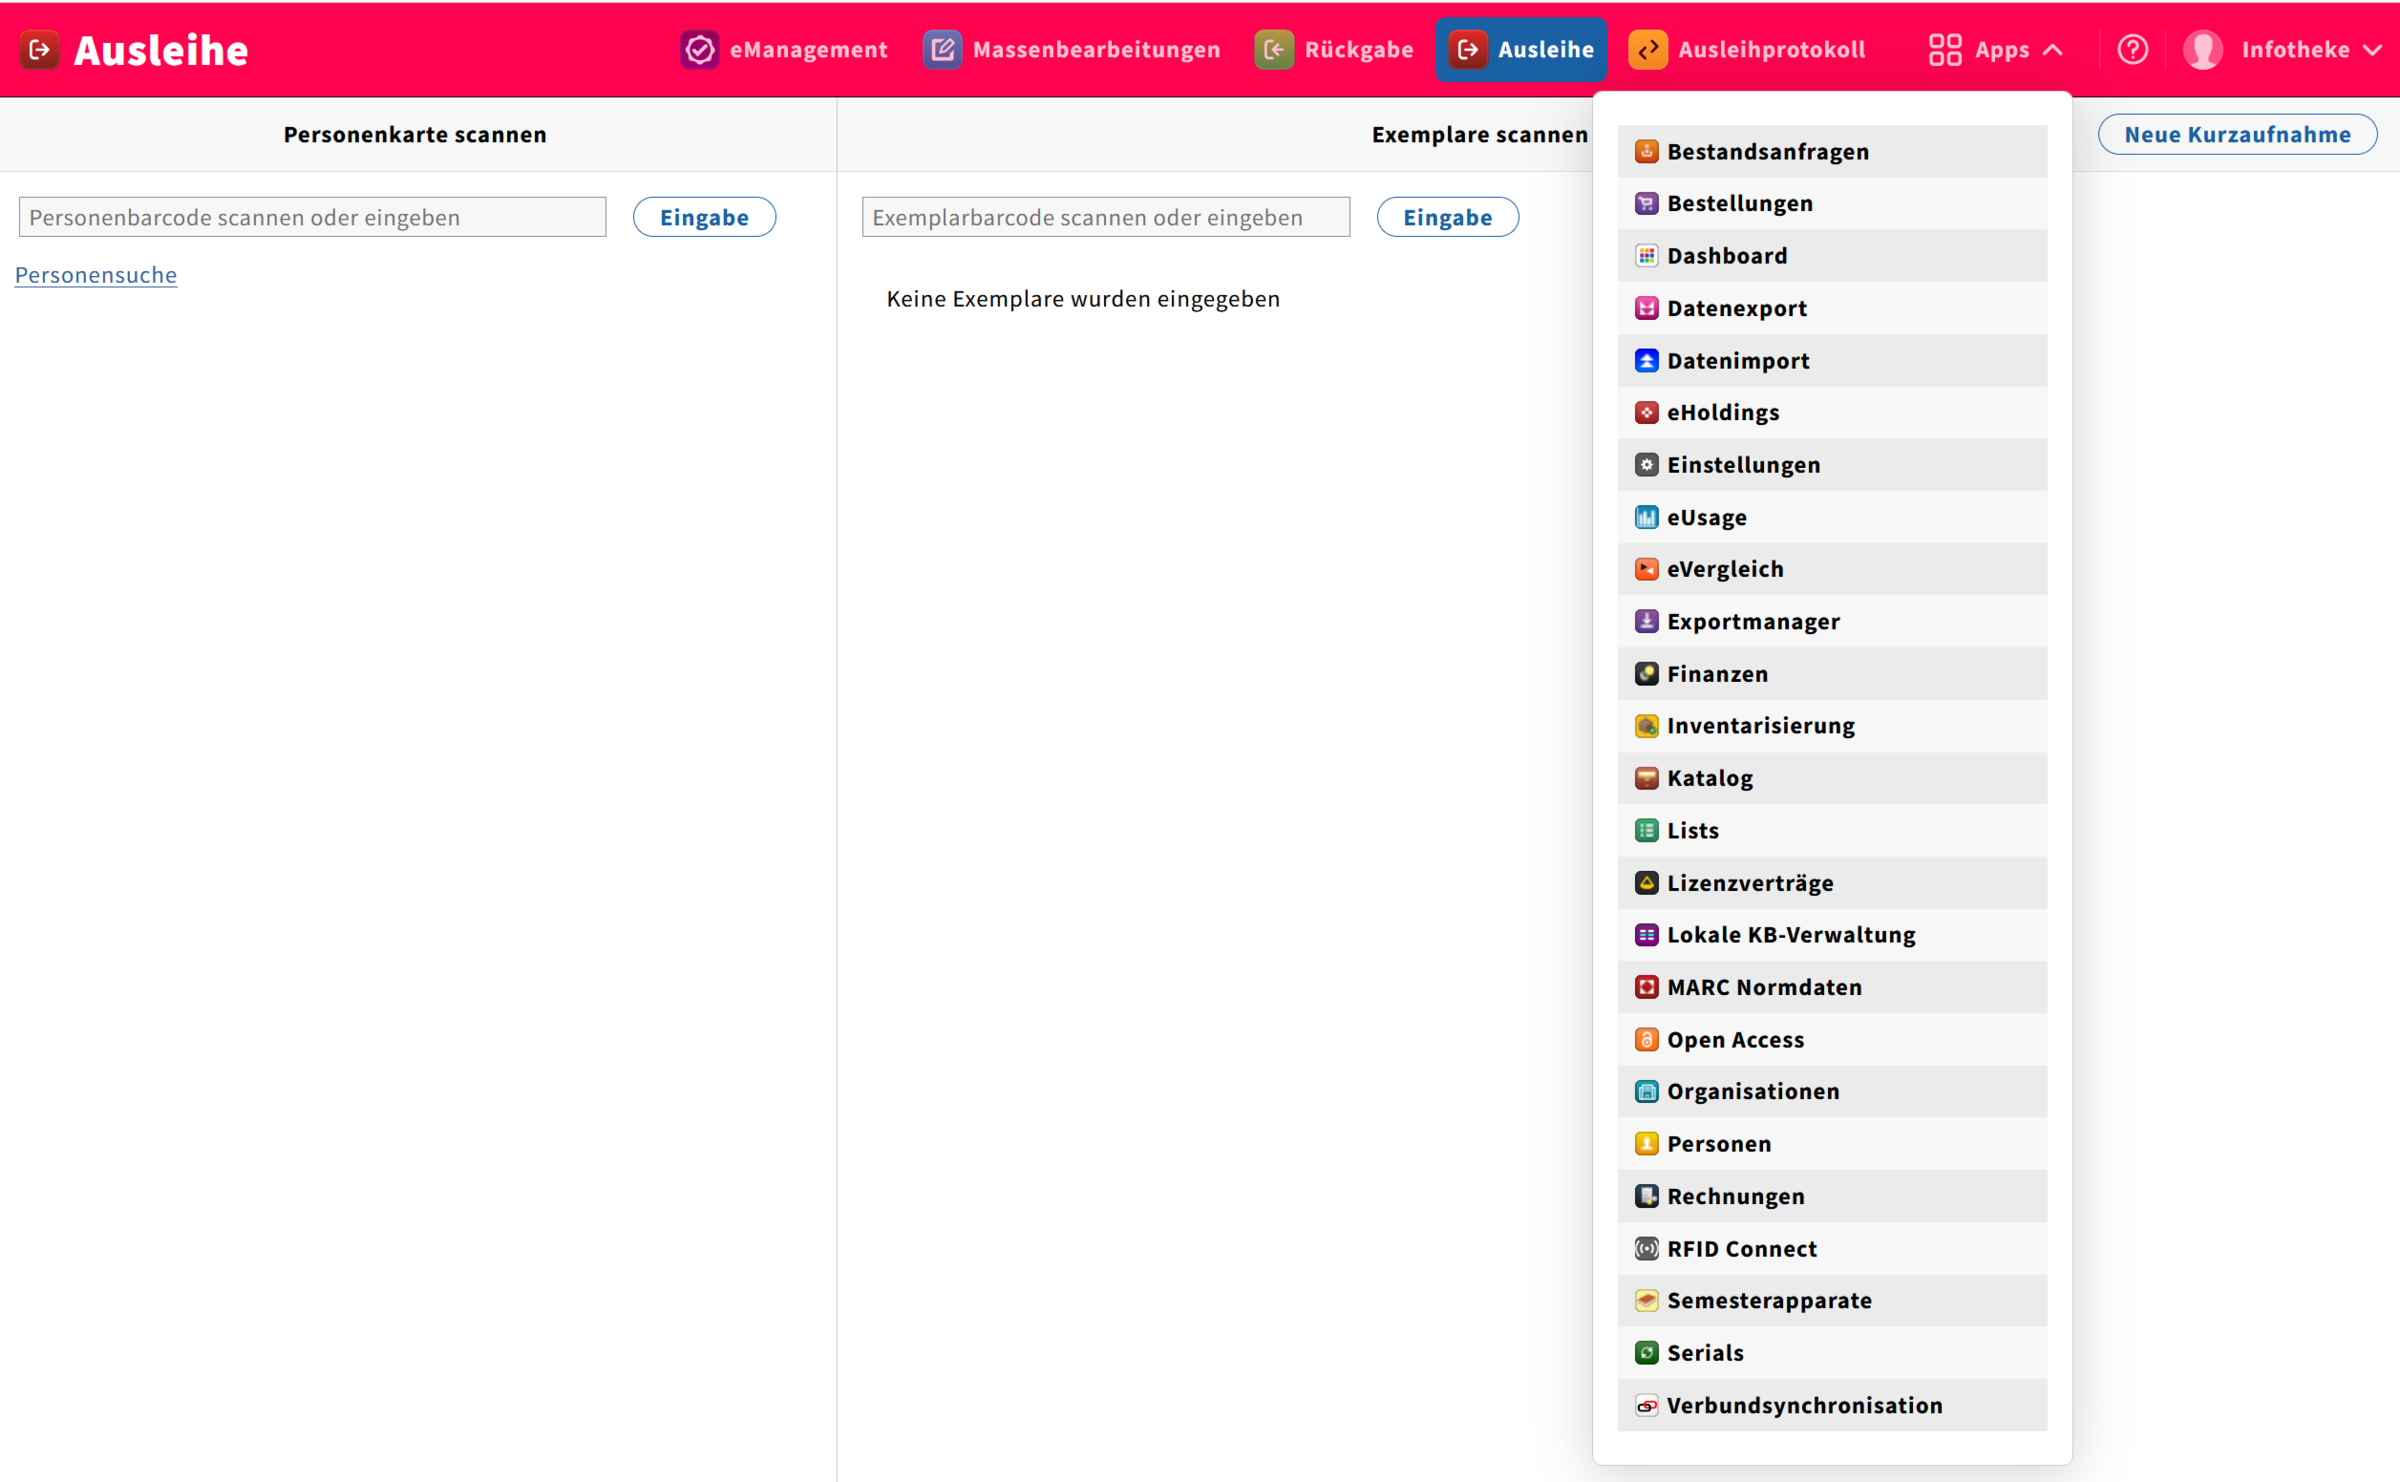The image size is (2400, 1482).
Task: Click the Bestandsanfragen app icon
Action: (1646, 151)
